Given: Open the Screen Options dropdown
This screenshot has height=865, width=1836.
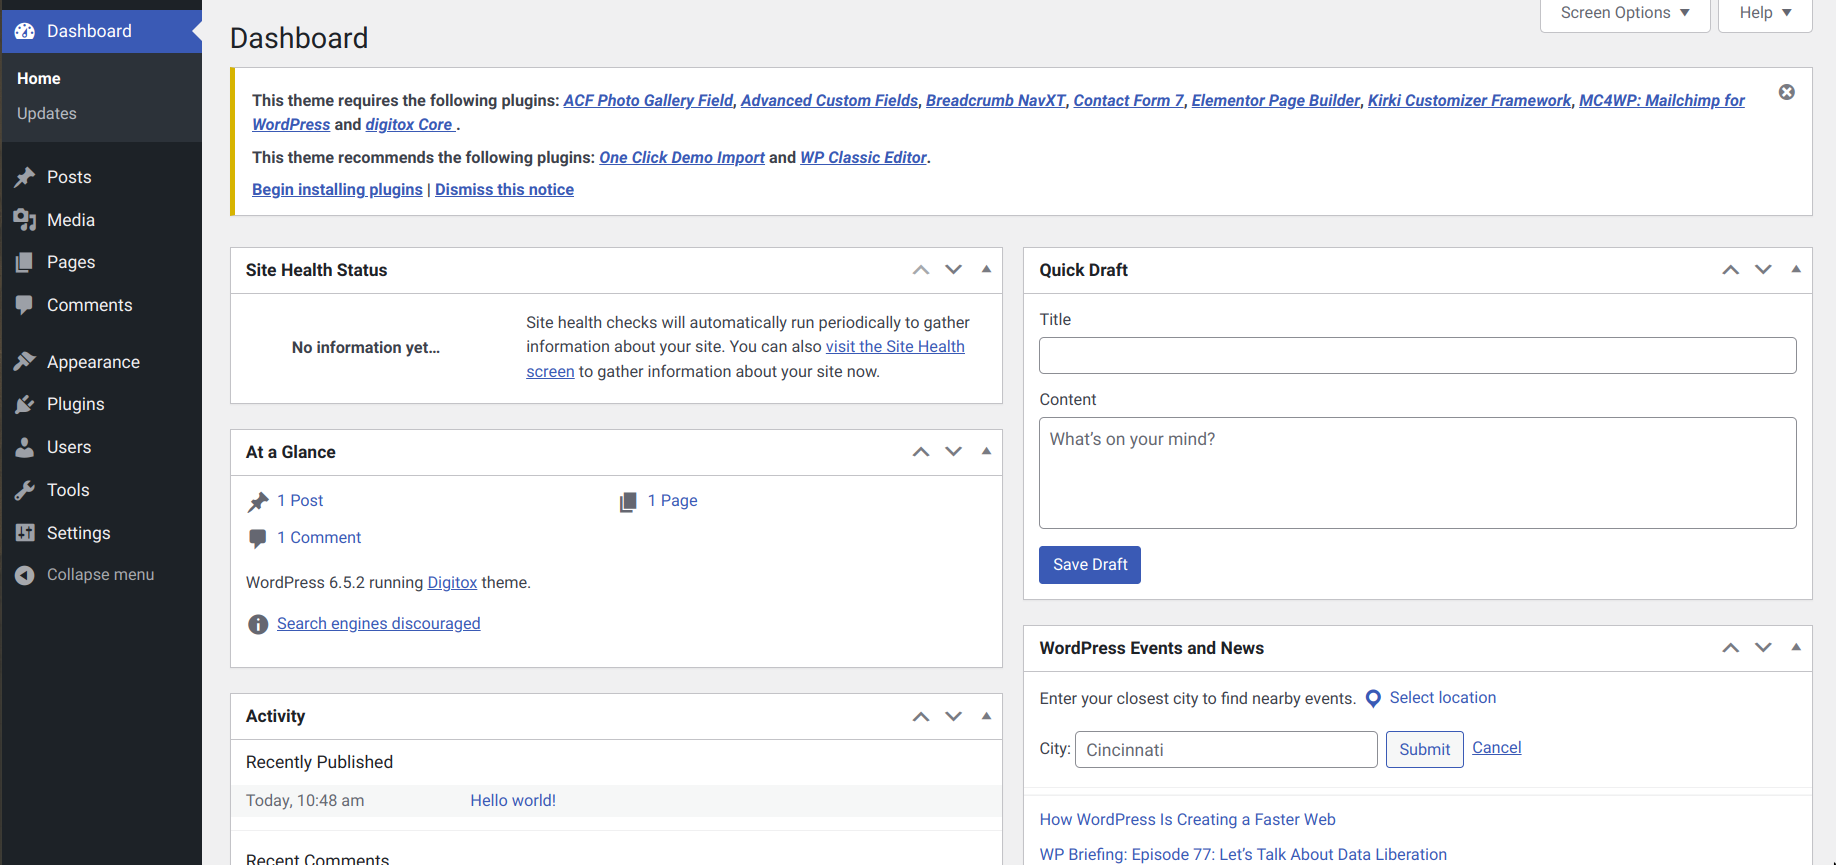Looking at the screenshot, I should 1625,14.
